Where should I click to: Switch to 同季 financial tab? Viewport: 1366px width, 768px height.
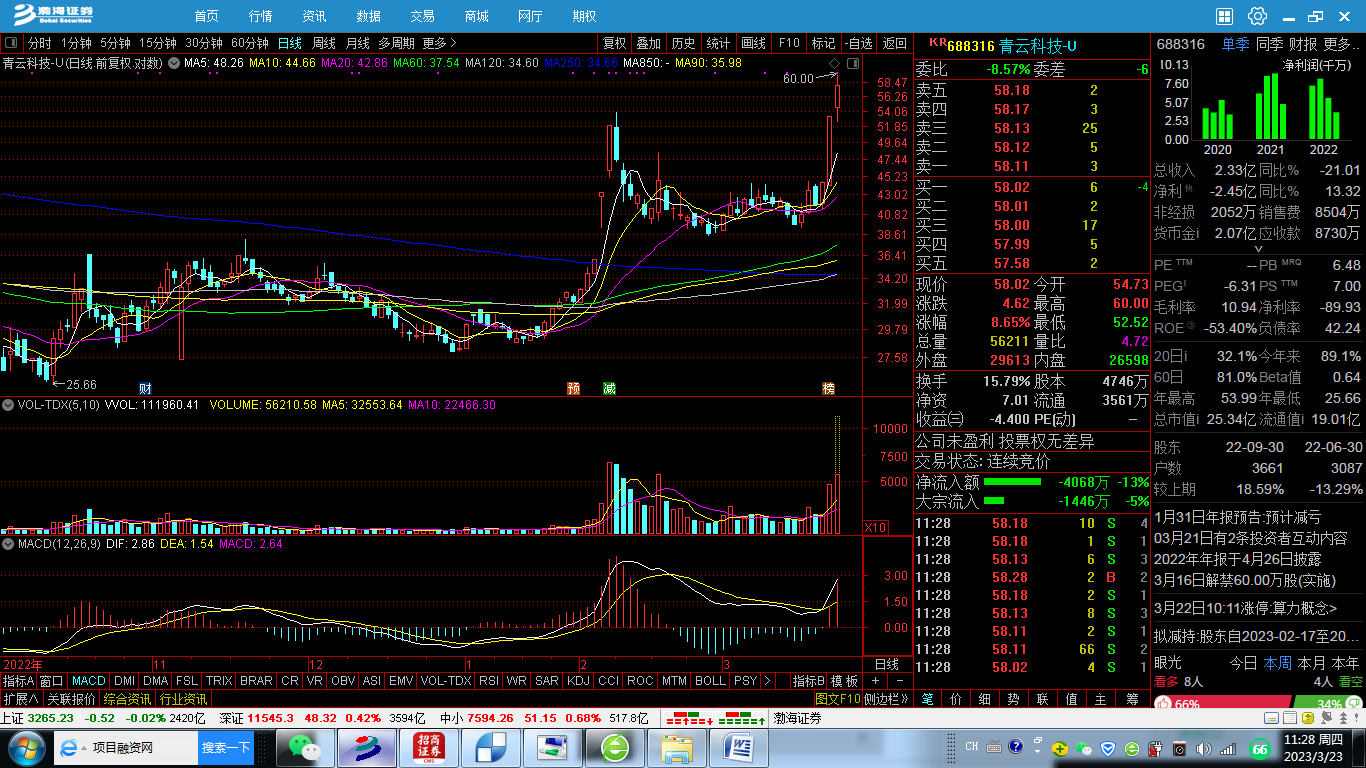[x=1269, y=44]
